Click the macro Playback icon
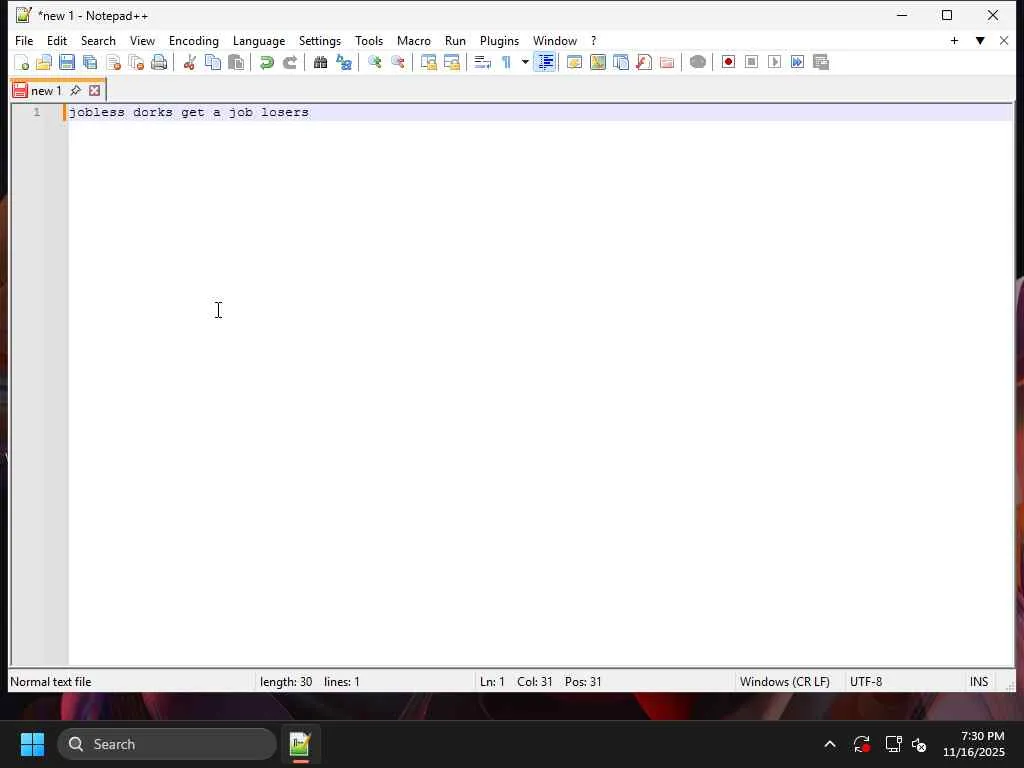This screenshot has height=768, width=1024. pyautogui.click(x=775, y=62)
